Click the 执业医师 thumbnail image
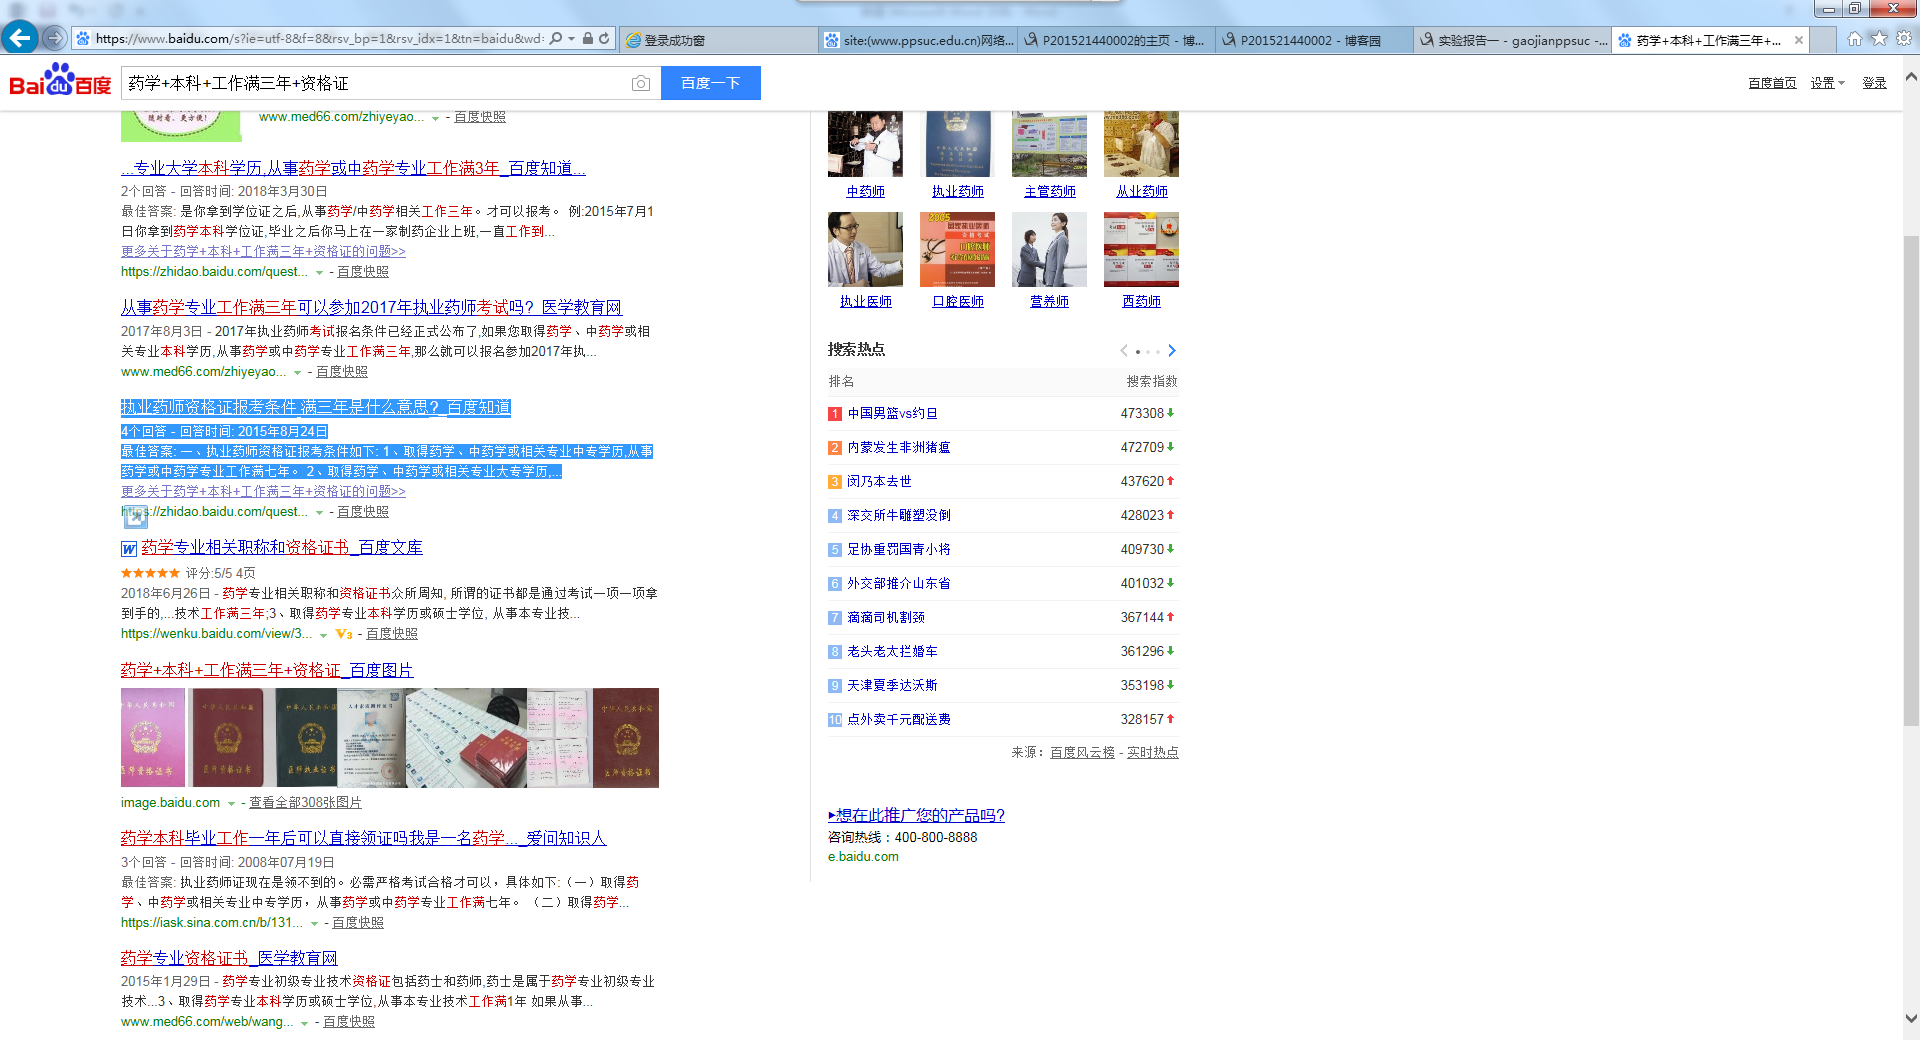The image size is (1920, 1040). point(865,249)
